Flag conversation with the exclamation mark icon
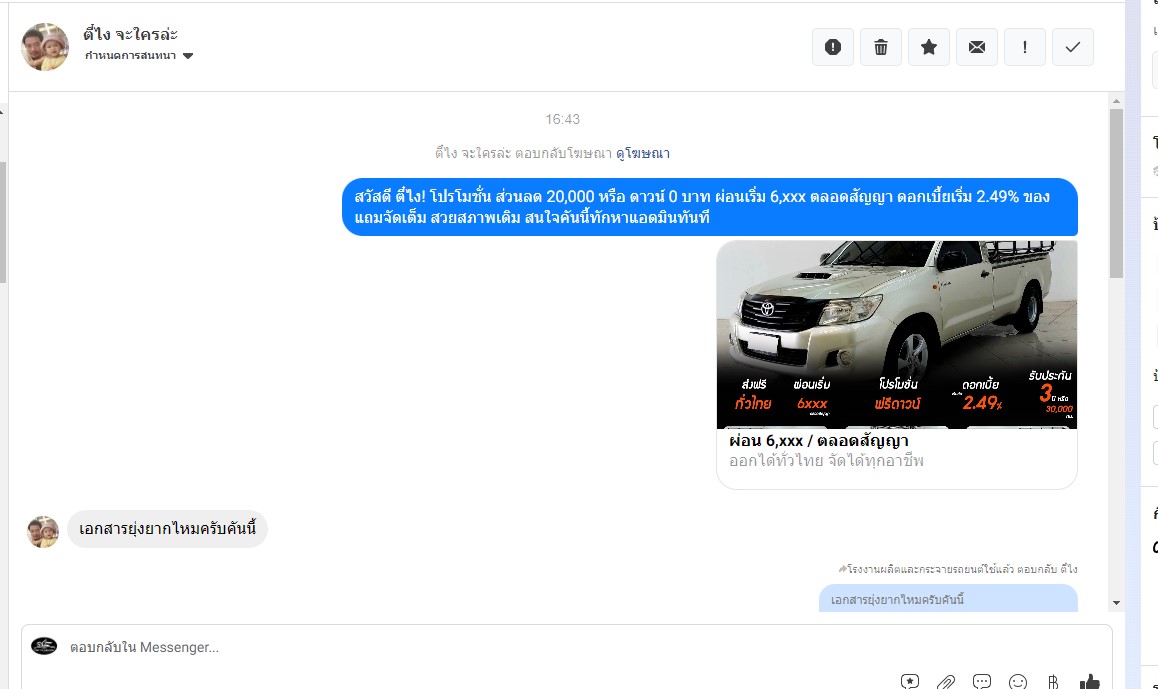The width and height of the screenshot is (1158, 689). [1025, 47]
